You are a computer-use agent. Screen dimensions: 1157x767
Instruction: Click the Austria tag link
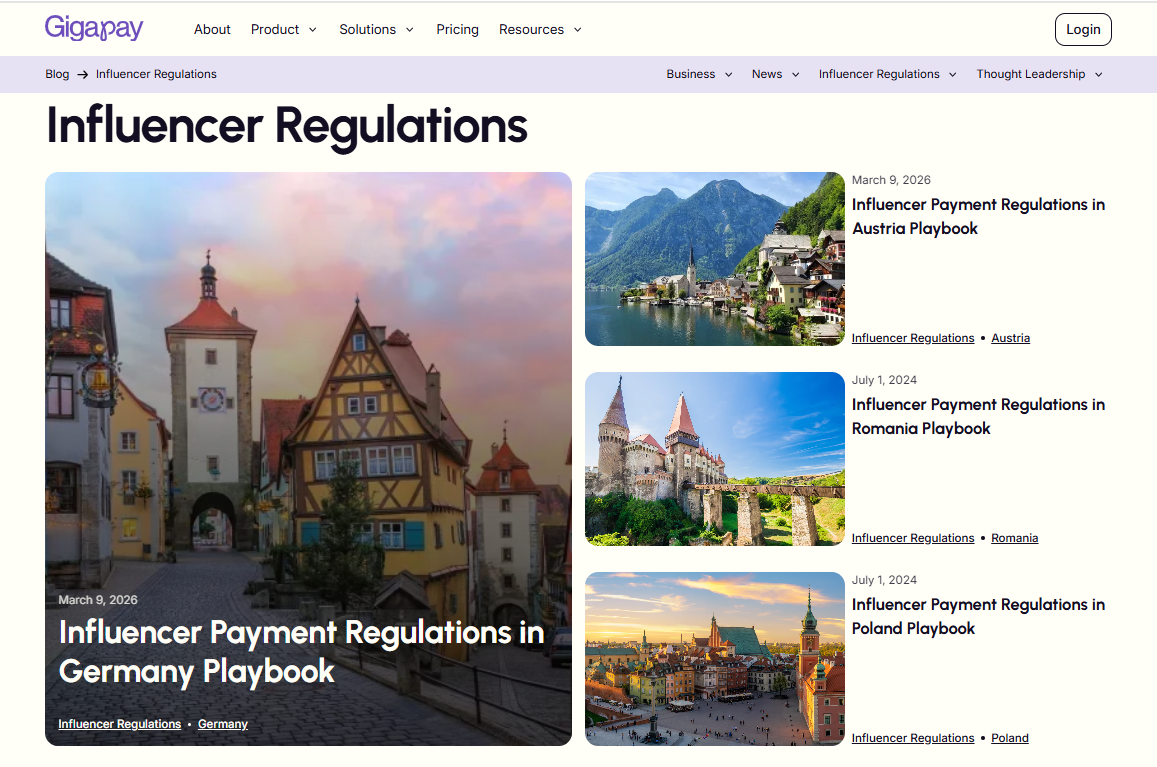pos(1010,338)
